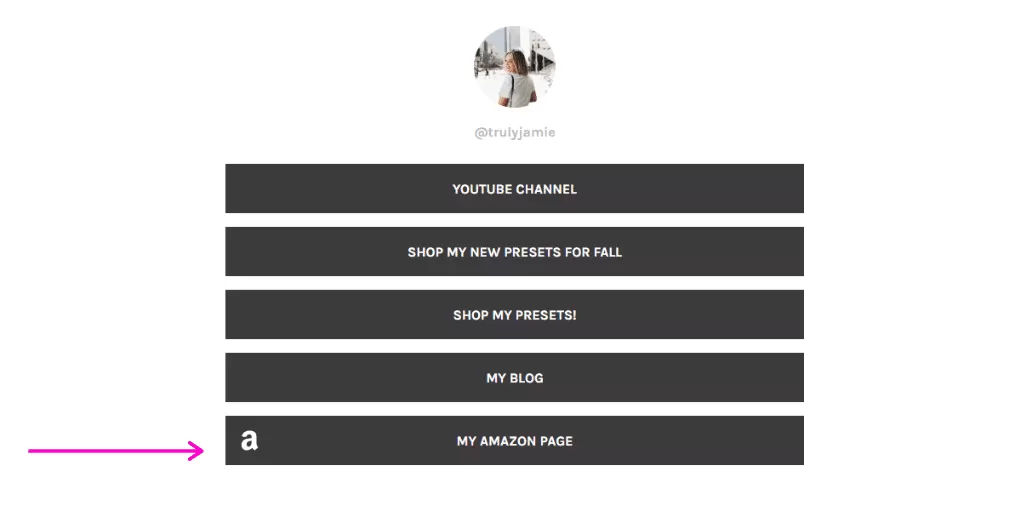Viewport: 1024px width, 512px height.
Task: Open the YouTube Channel link
Action: tap(514, 188)
